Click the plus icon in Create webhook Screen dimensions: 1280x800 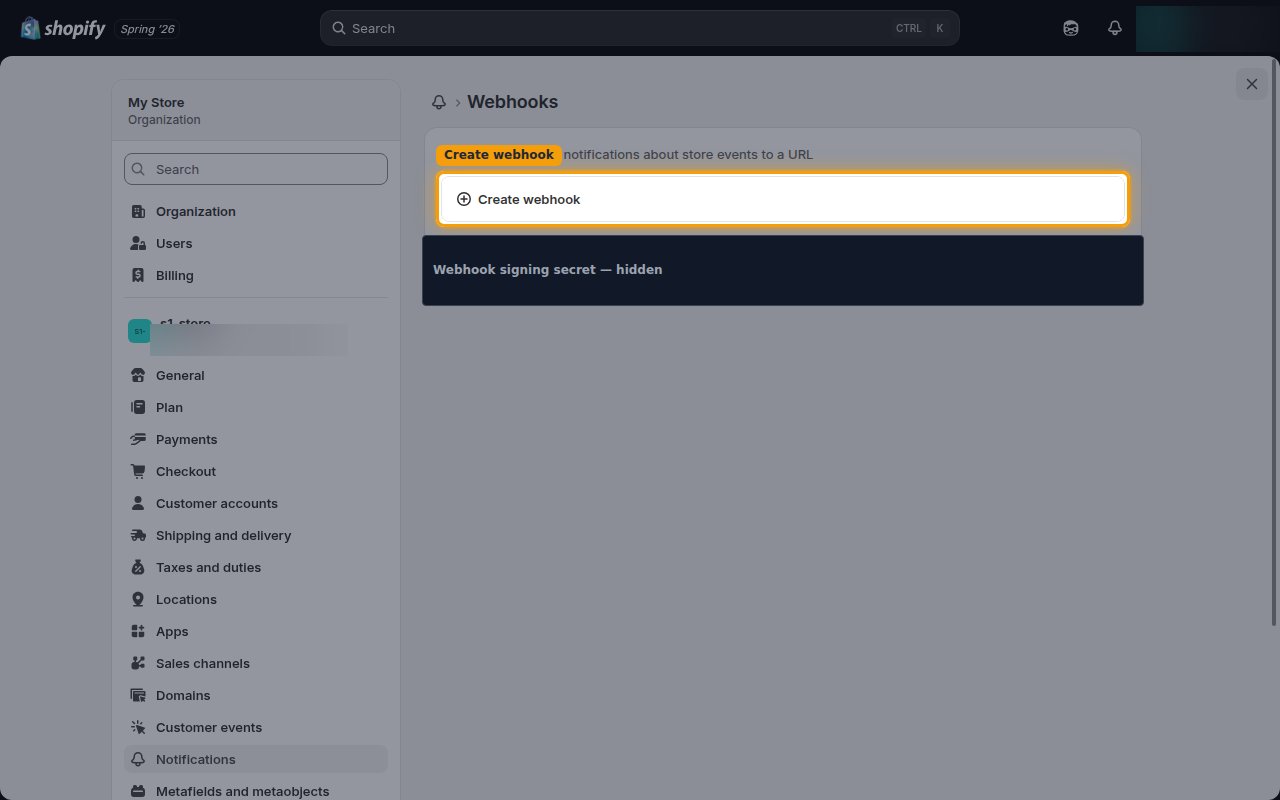pyautogui.click(x=463, y=199)
